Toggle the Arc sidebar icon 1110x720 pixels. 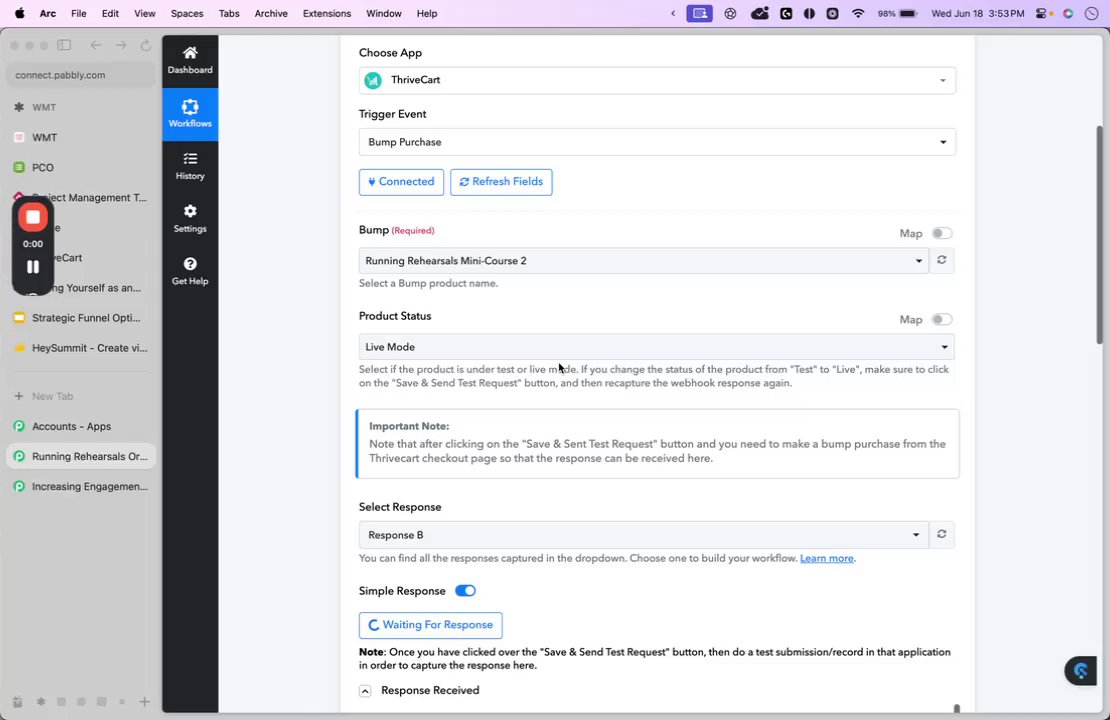64,45
